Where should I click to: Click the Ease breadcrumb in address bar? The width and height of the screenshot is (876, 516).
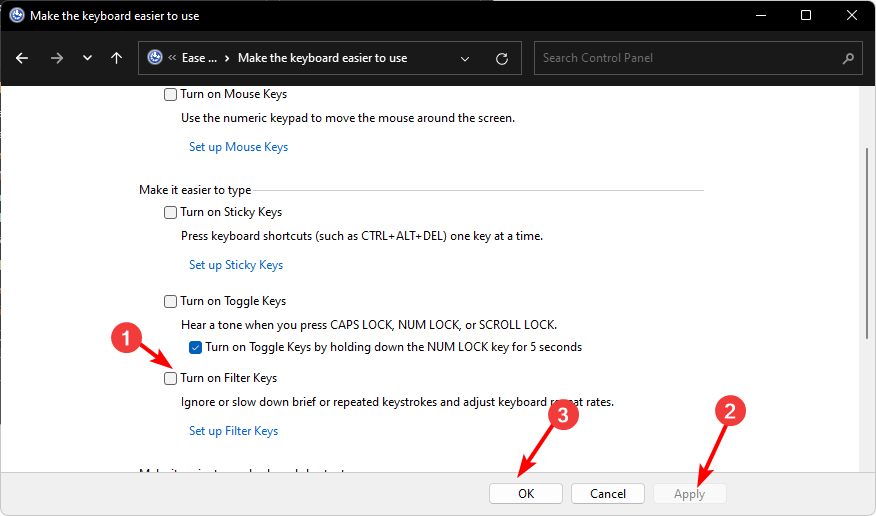pyautogui.click(x=199, y=58)
